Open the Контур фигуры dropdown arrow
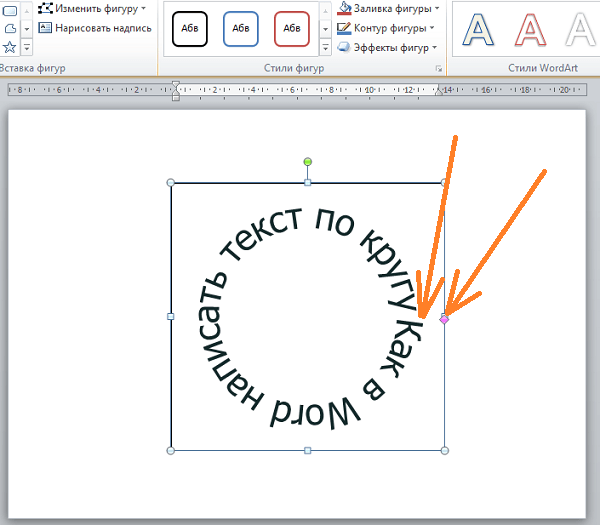600x525 pixels. pos(432,28)
